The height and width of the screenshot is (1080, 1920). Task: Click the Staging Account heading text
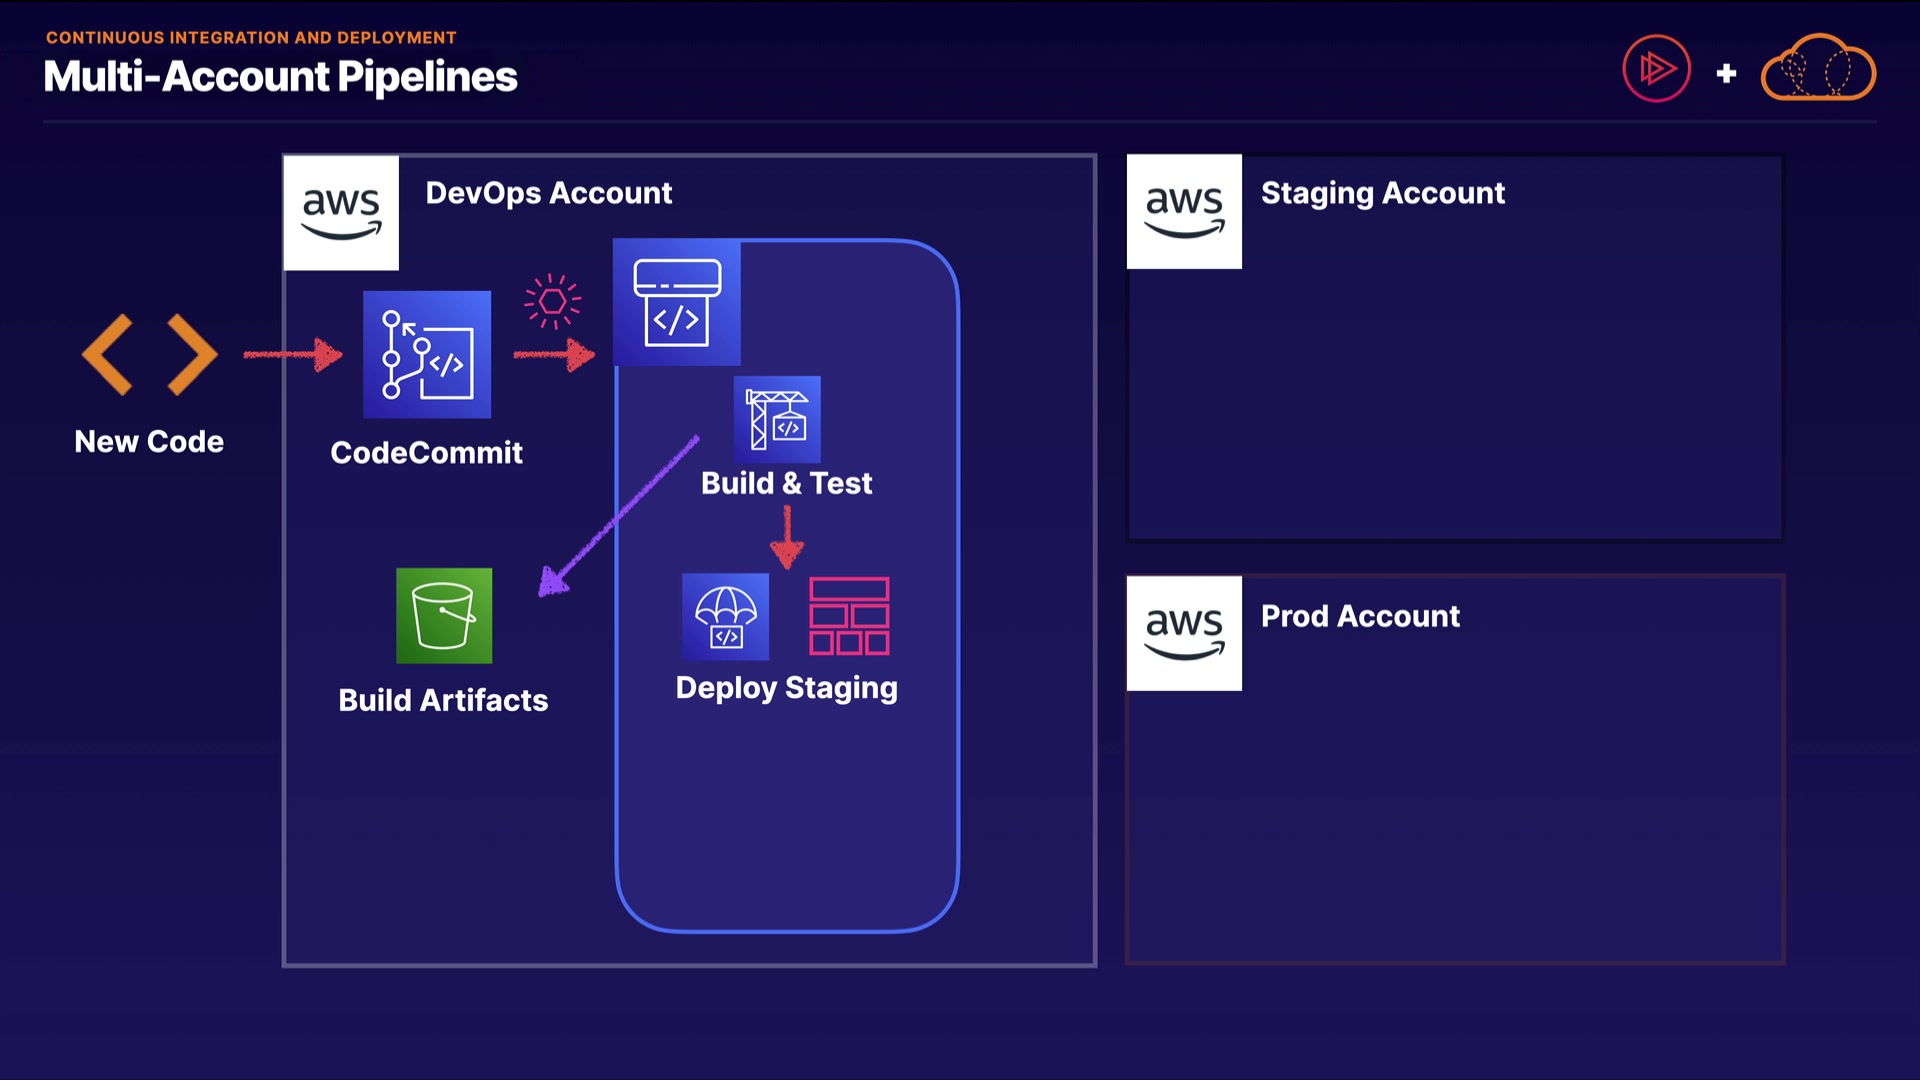pyautogui.click(x=1382, y=193)
